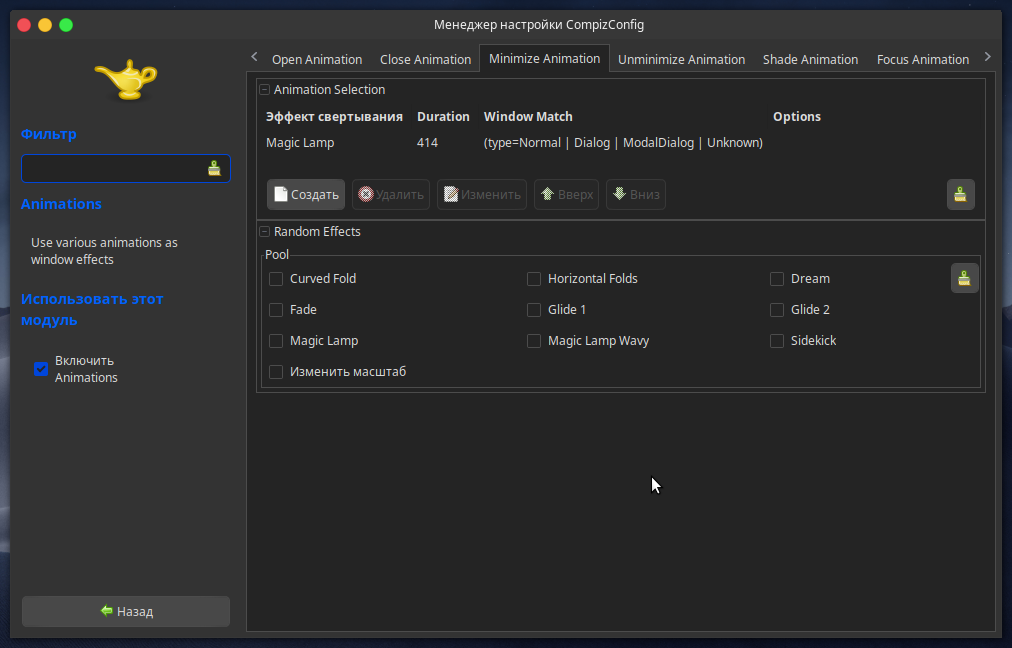This screenshot has width=1012, height=648.
Task: Check the Dream effect box
Action: pyautogui.click(x=777, y=279)
